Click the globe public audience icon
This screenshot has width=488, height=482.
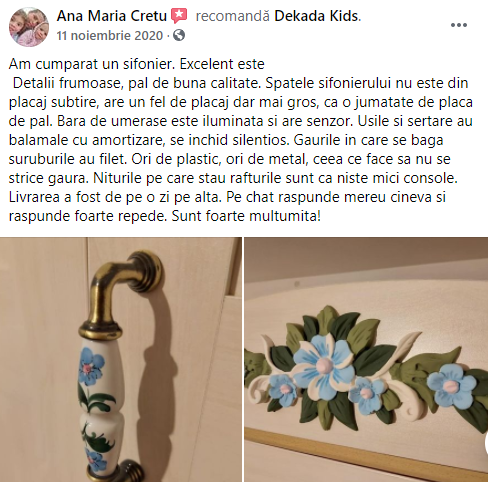pos(179,35)
